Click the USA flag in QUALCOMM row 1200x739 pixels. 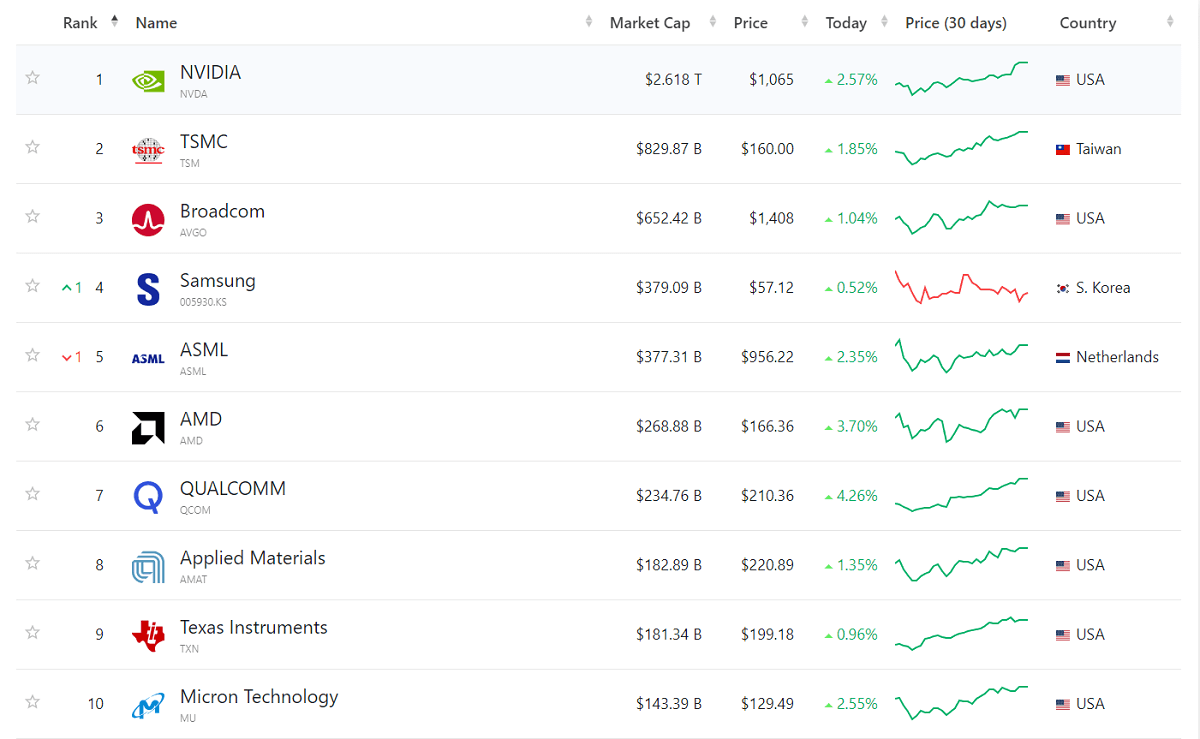1063,496
